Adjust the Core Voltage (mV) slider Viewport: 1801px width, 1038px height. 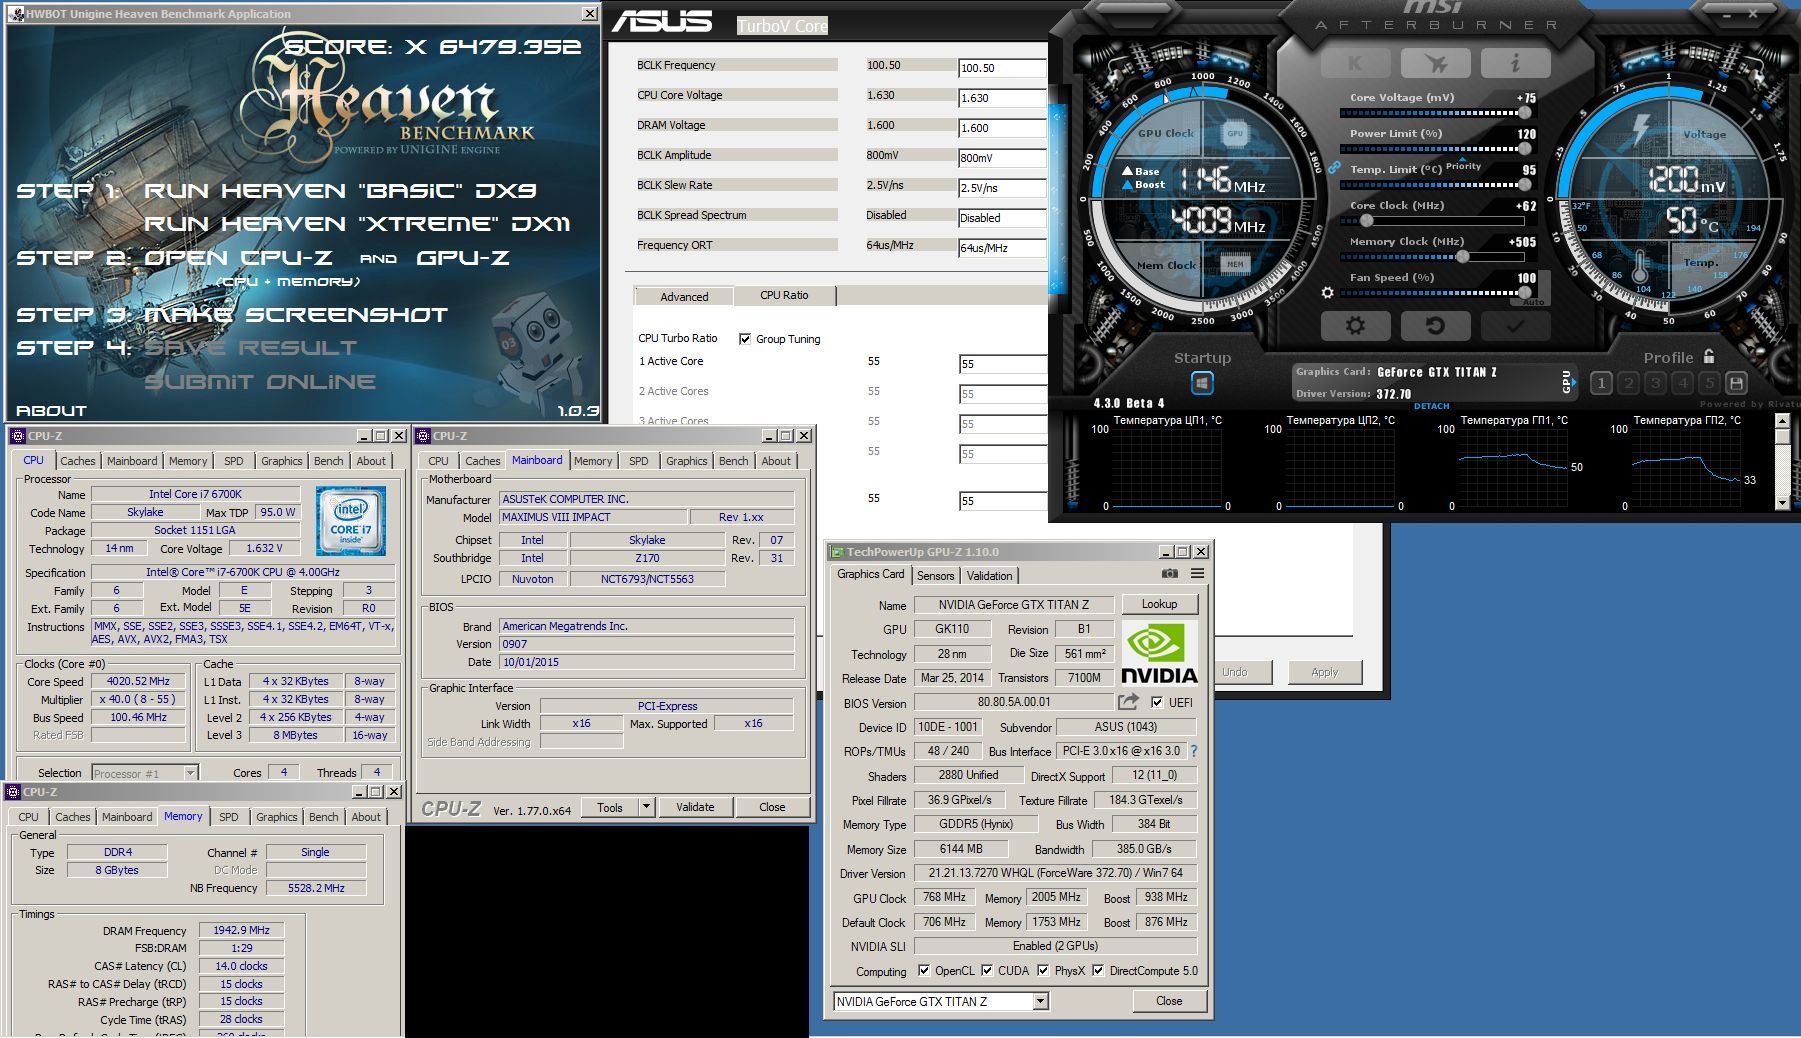(x=1524, y=113)
